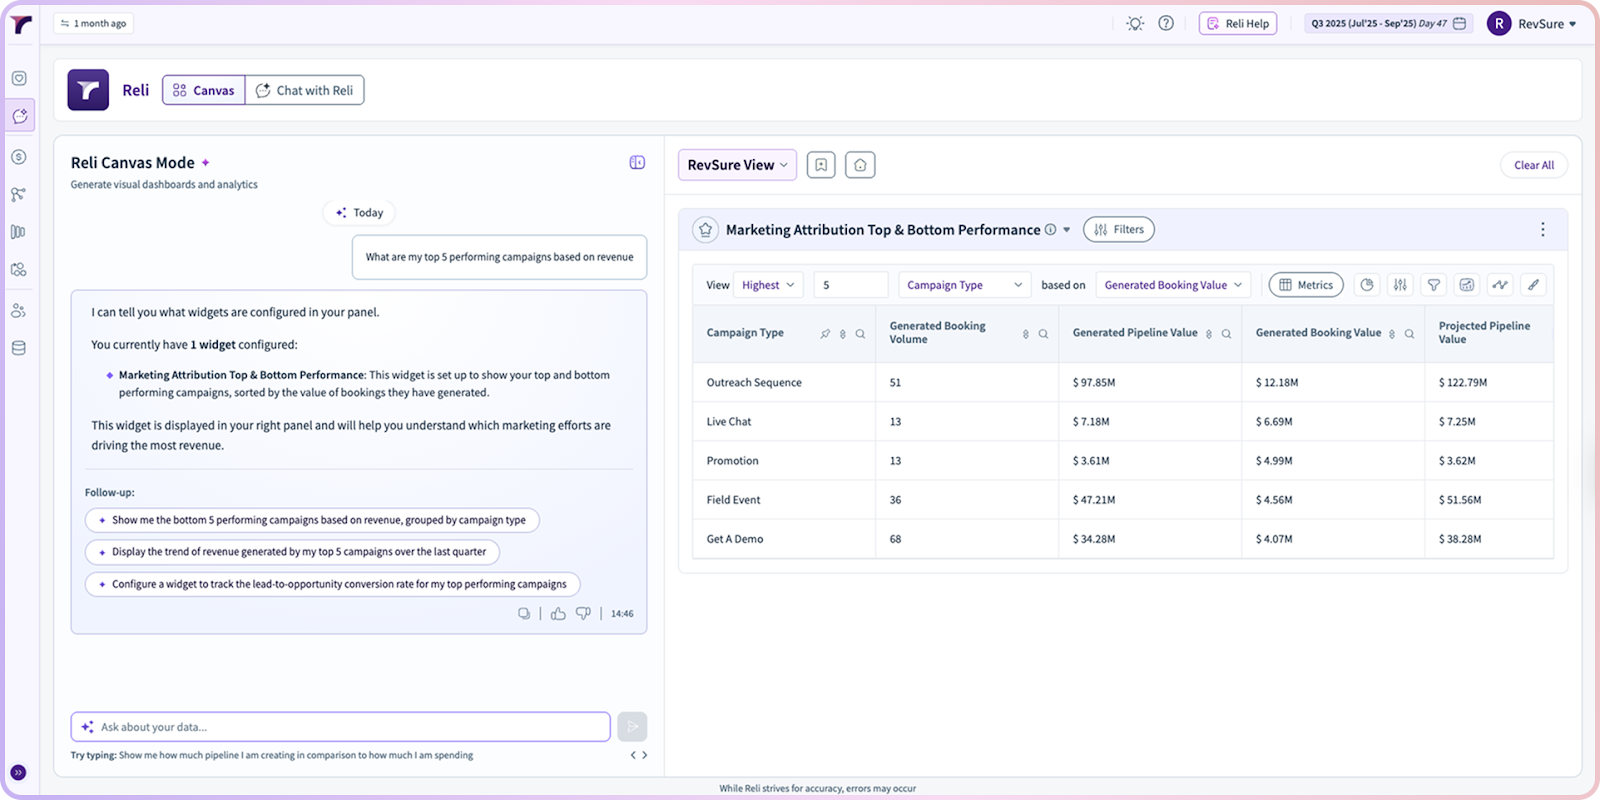Image resolution: width=1600 pixels, height=800 pixels.
Task: Click the funnel filter icon in widget toolbar
Action: pyautogui.click(x=1434, y=285)
